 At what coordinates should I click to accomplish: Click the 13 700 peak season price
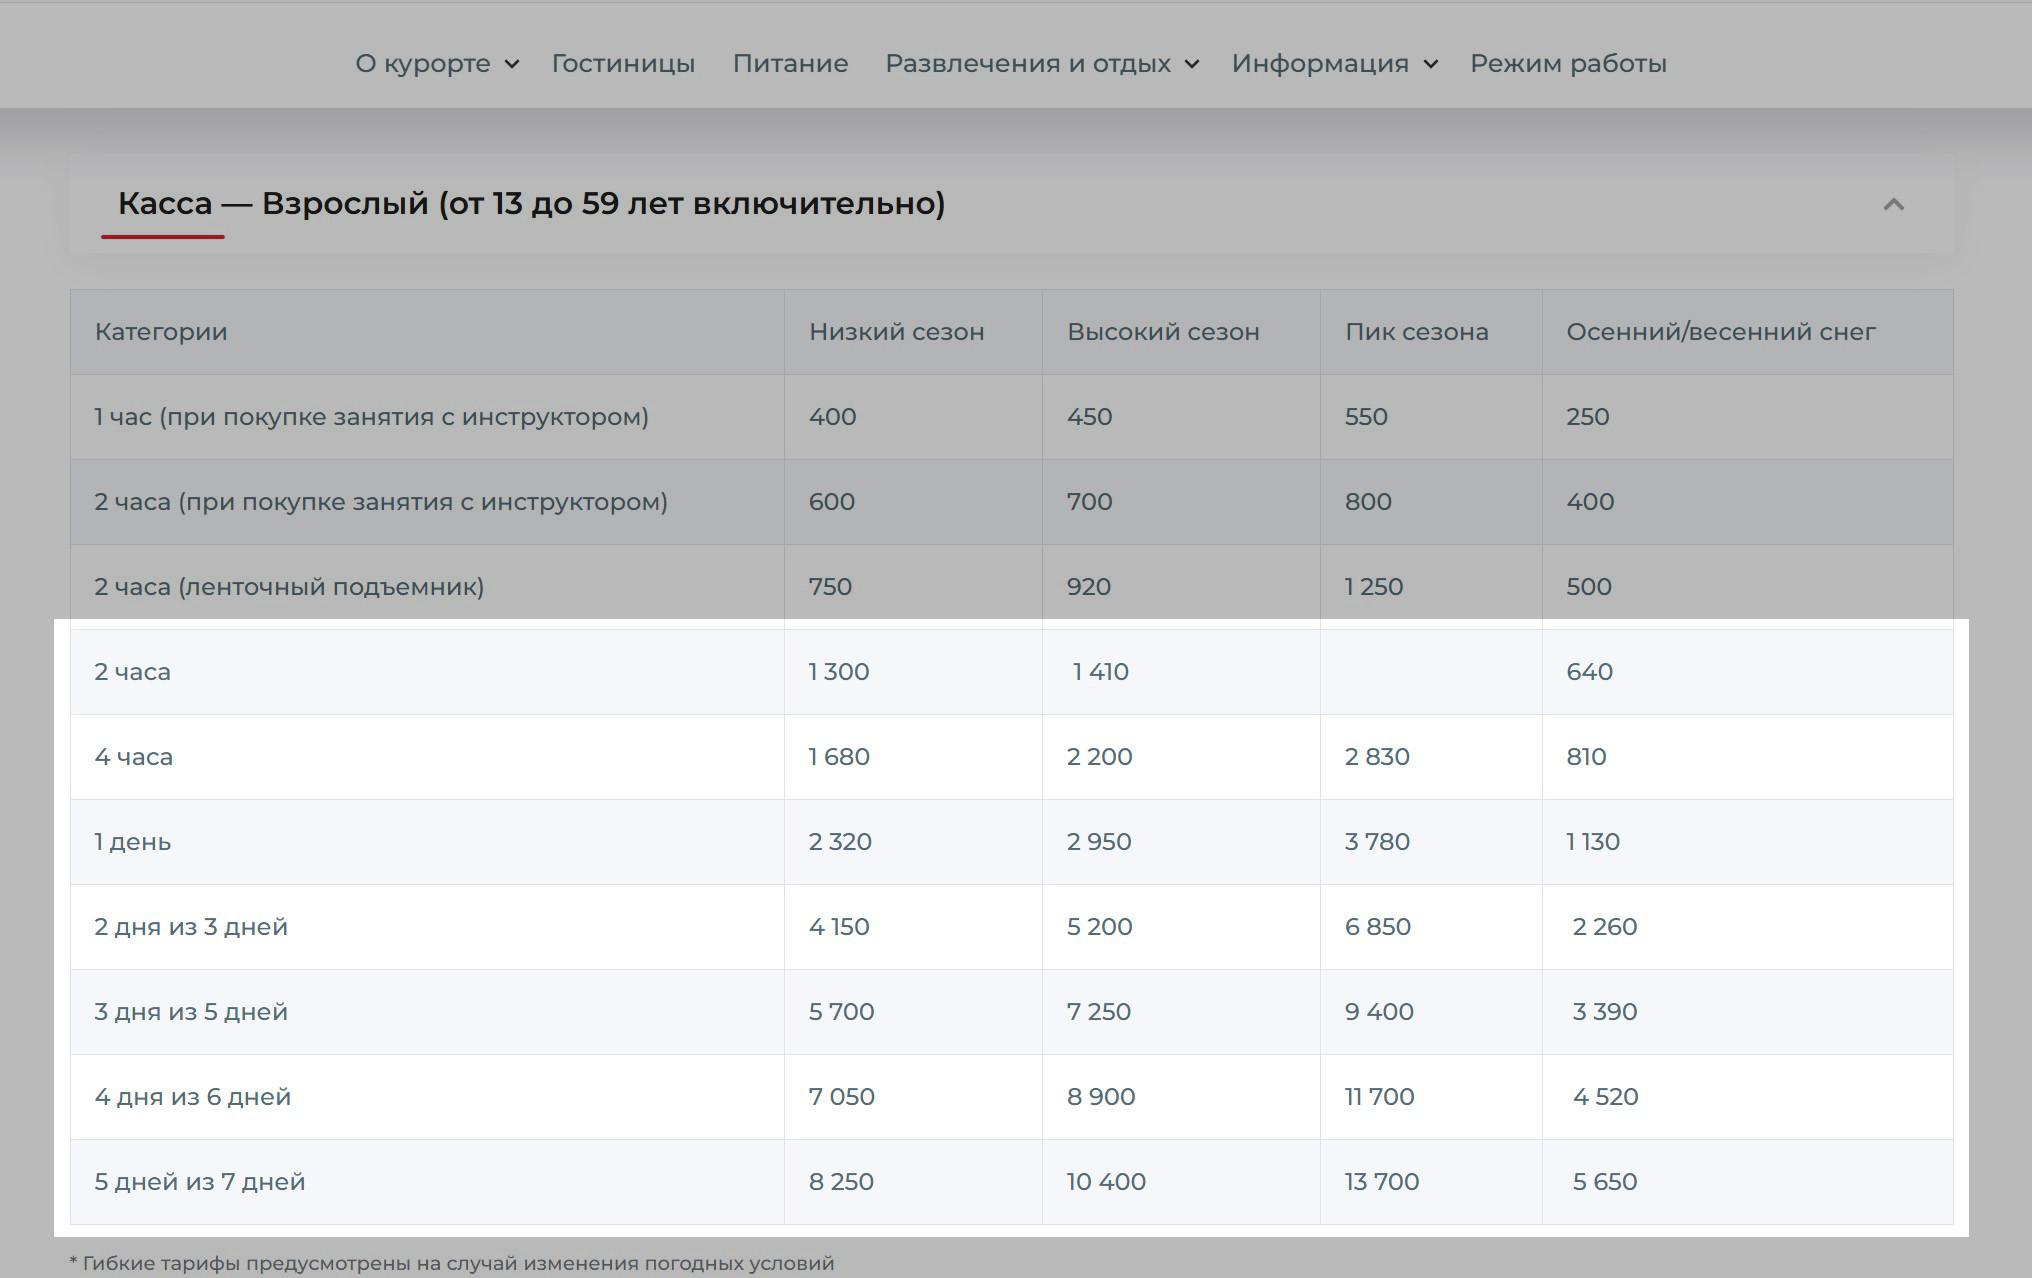point(1382,1182)
